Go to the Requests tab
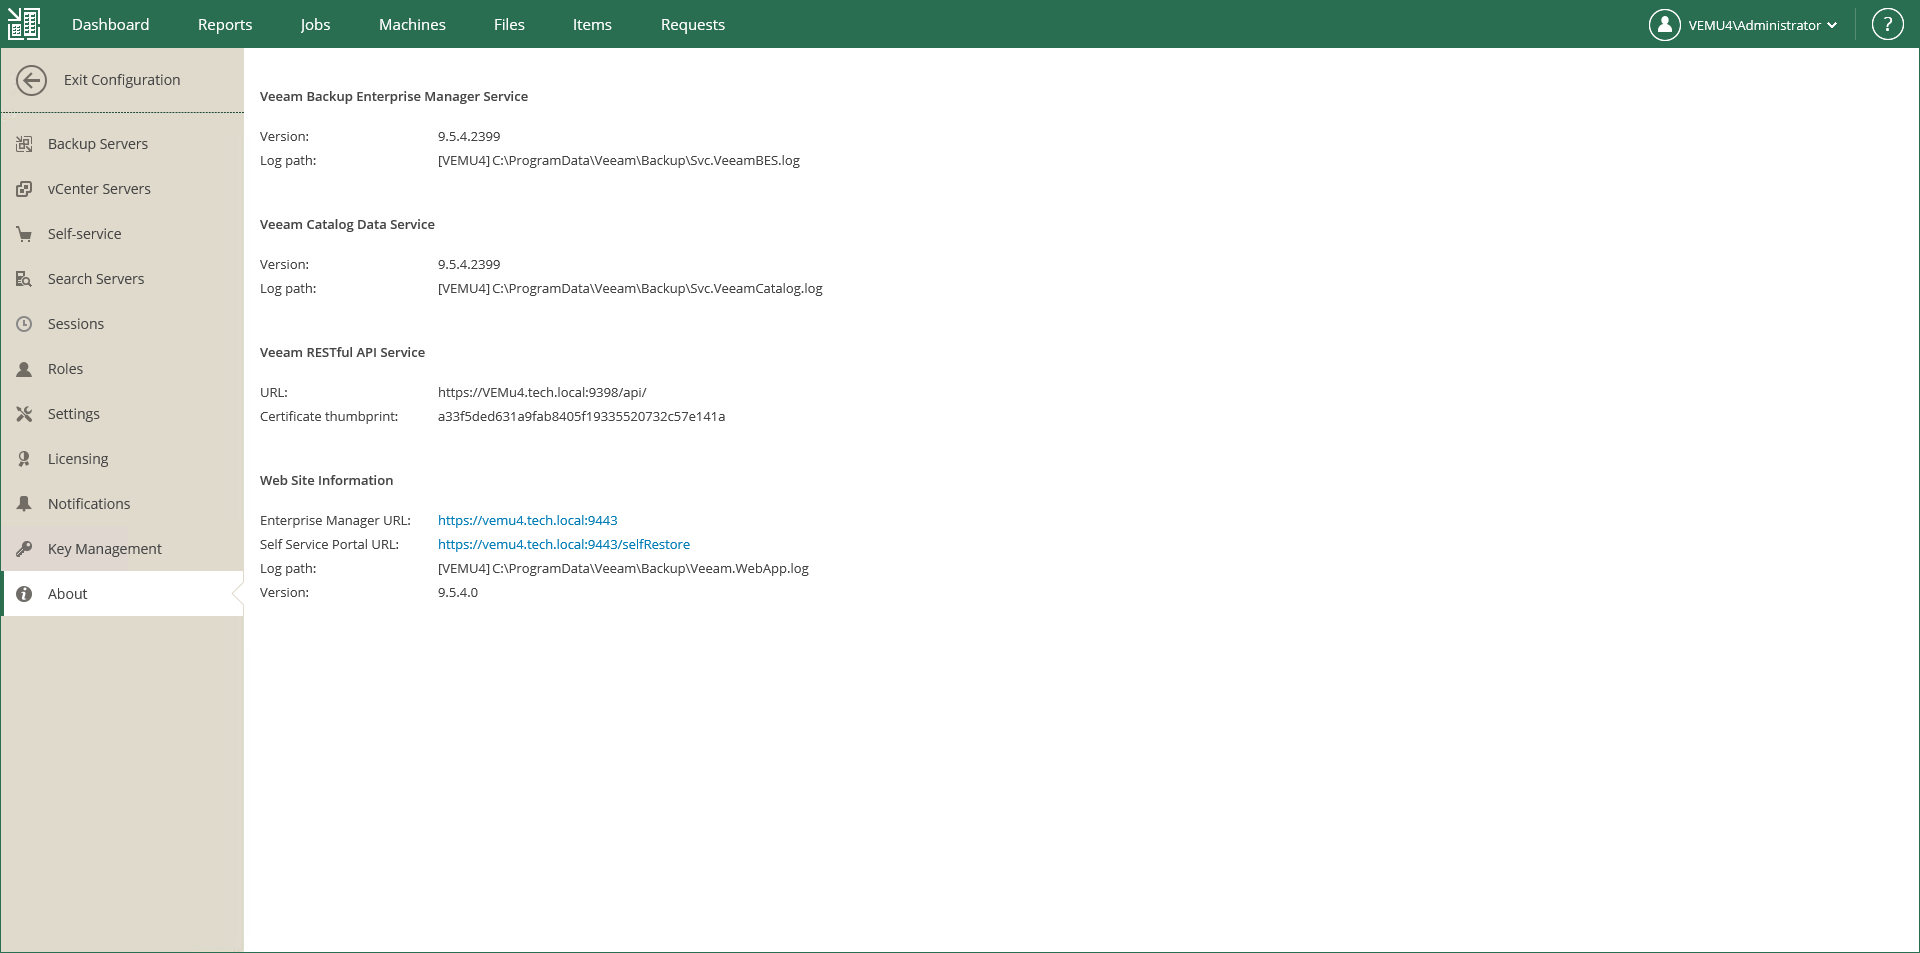The image size is (1920, 953). 693,24
